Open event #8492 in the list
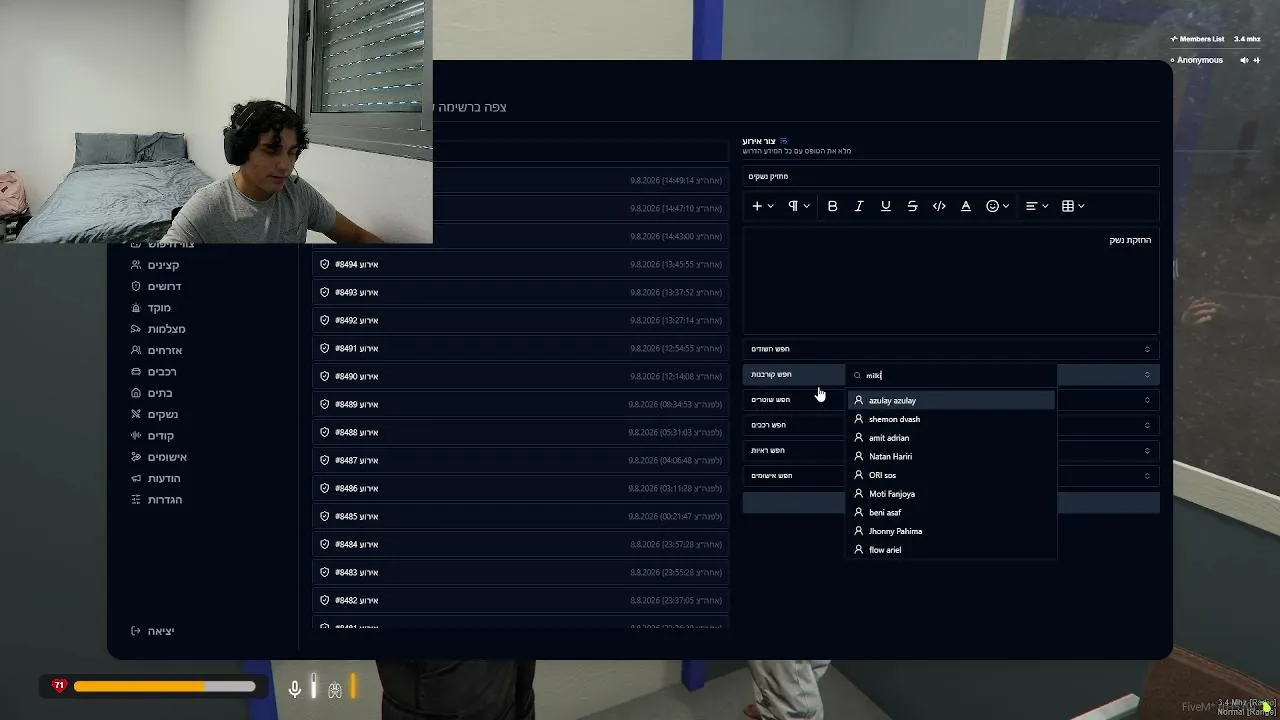Image resolution: width=1280 pixels, height=720 pixels. click(521, 320)
